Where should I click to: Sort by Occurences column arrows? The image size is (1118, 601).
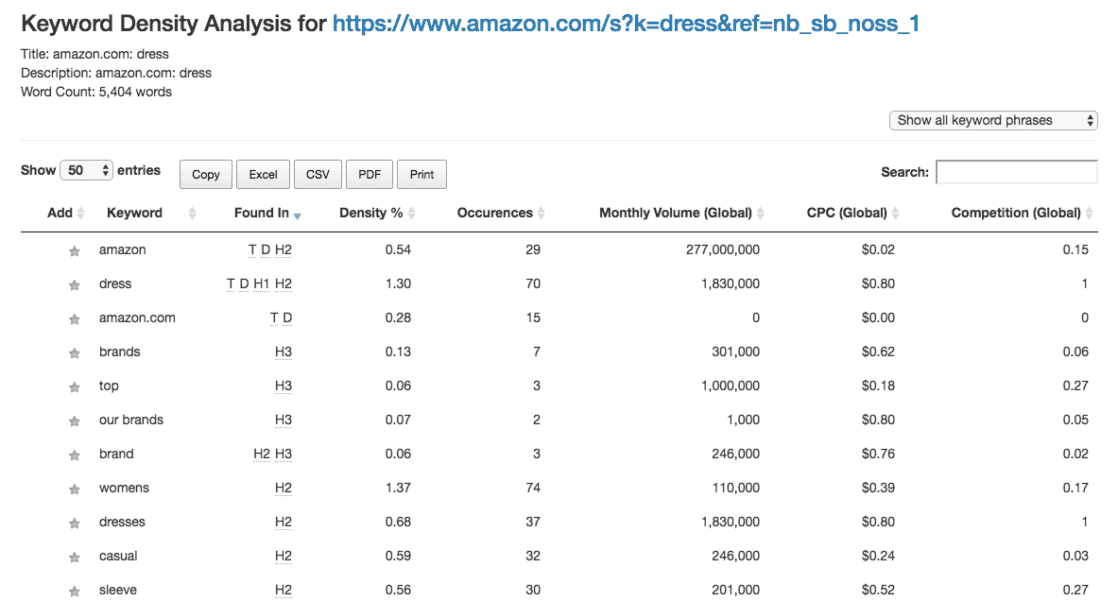click(541, 213)
